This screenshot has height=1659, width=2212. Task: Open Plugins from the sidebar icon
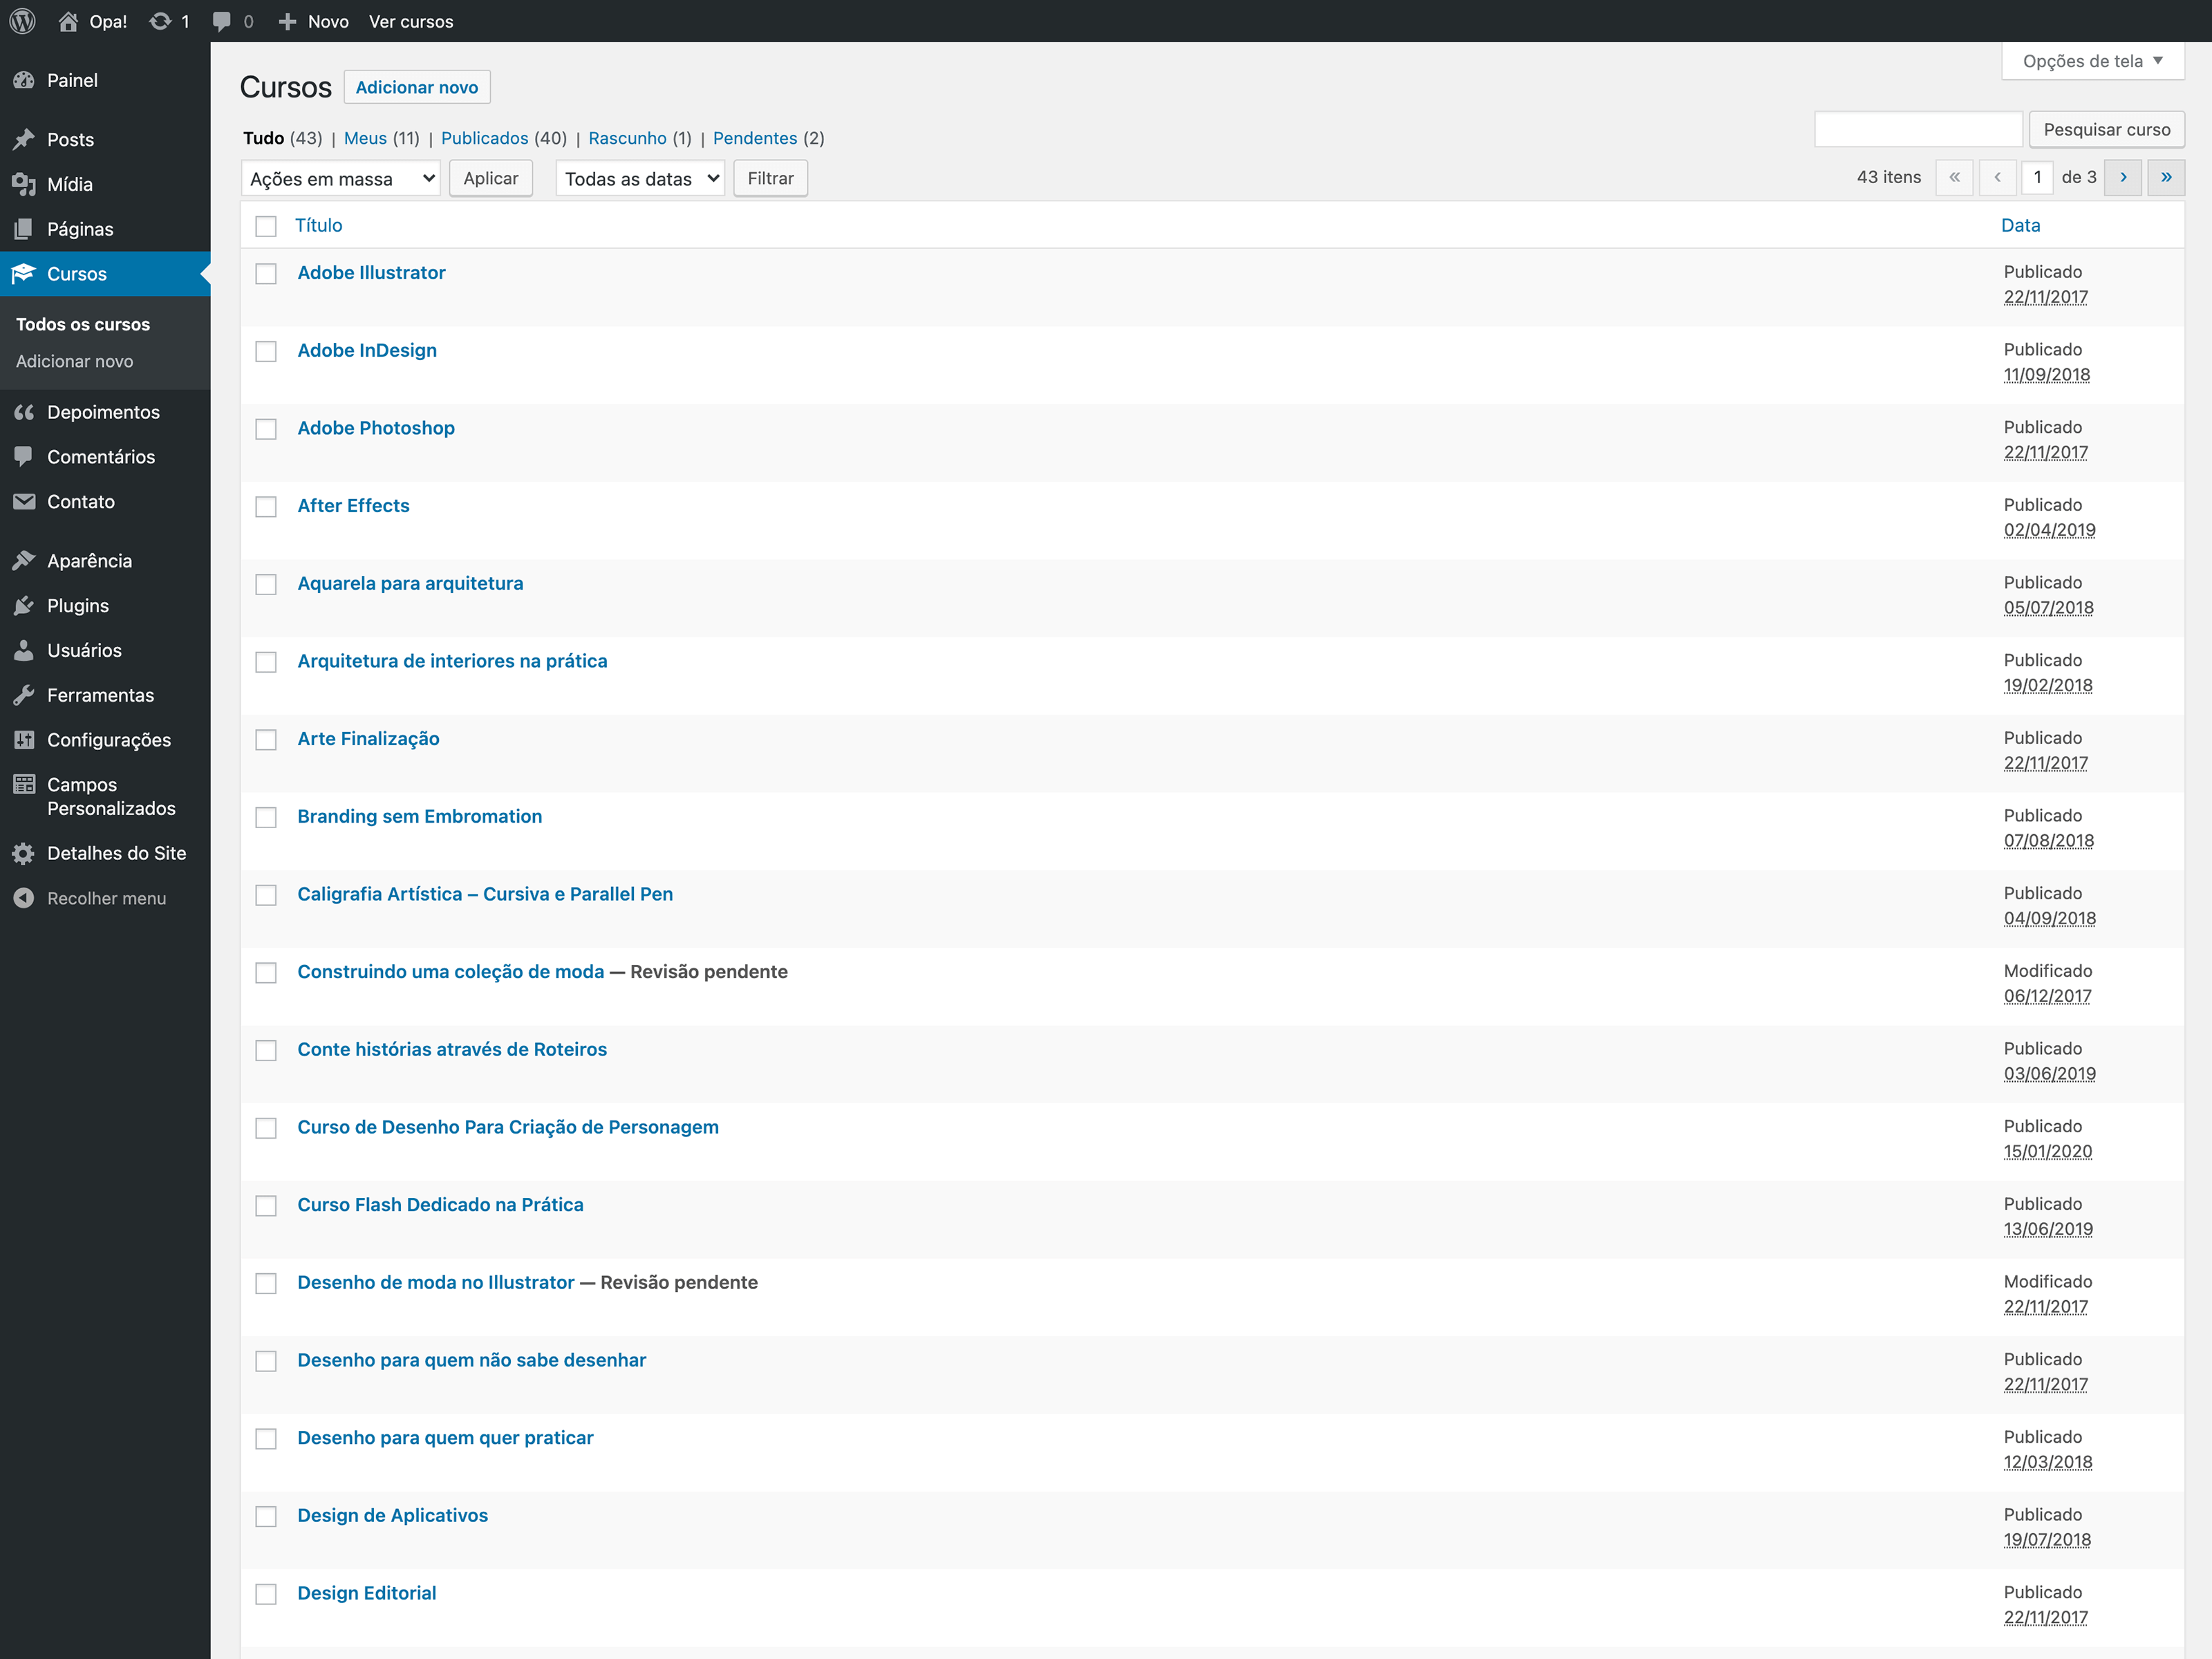(24, 605)
